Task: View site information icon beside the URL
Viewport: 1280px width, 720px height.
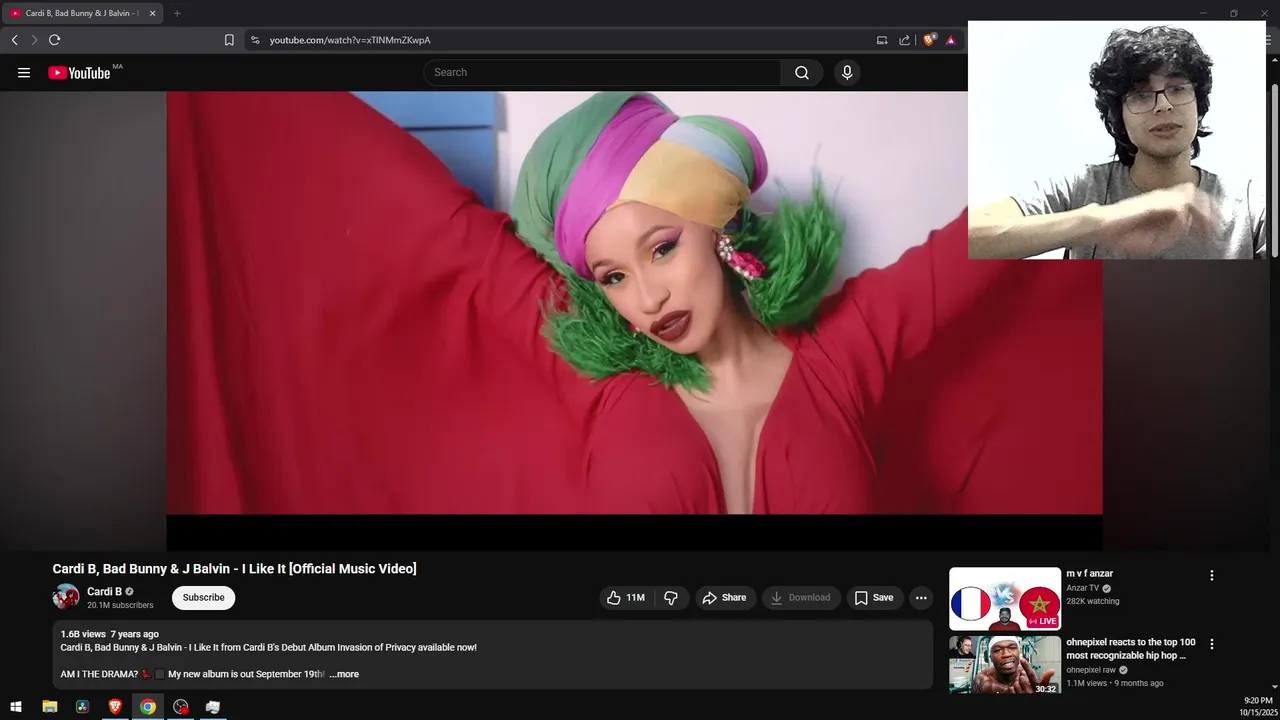Action: [255, 40]
